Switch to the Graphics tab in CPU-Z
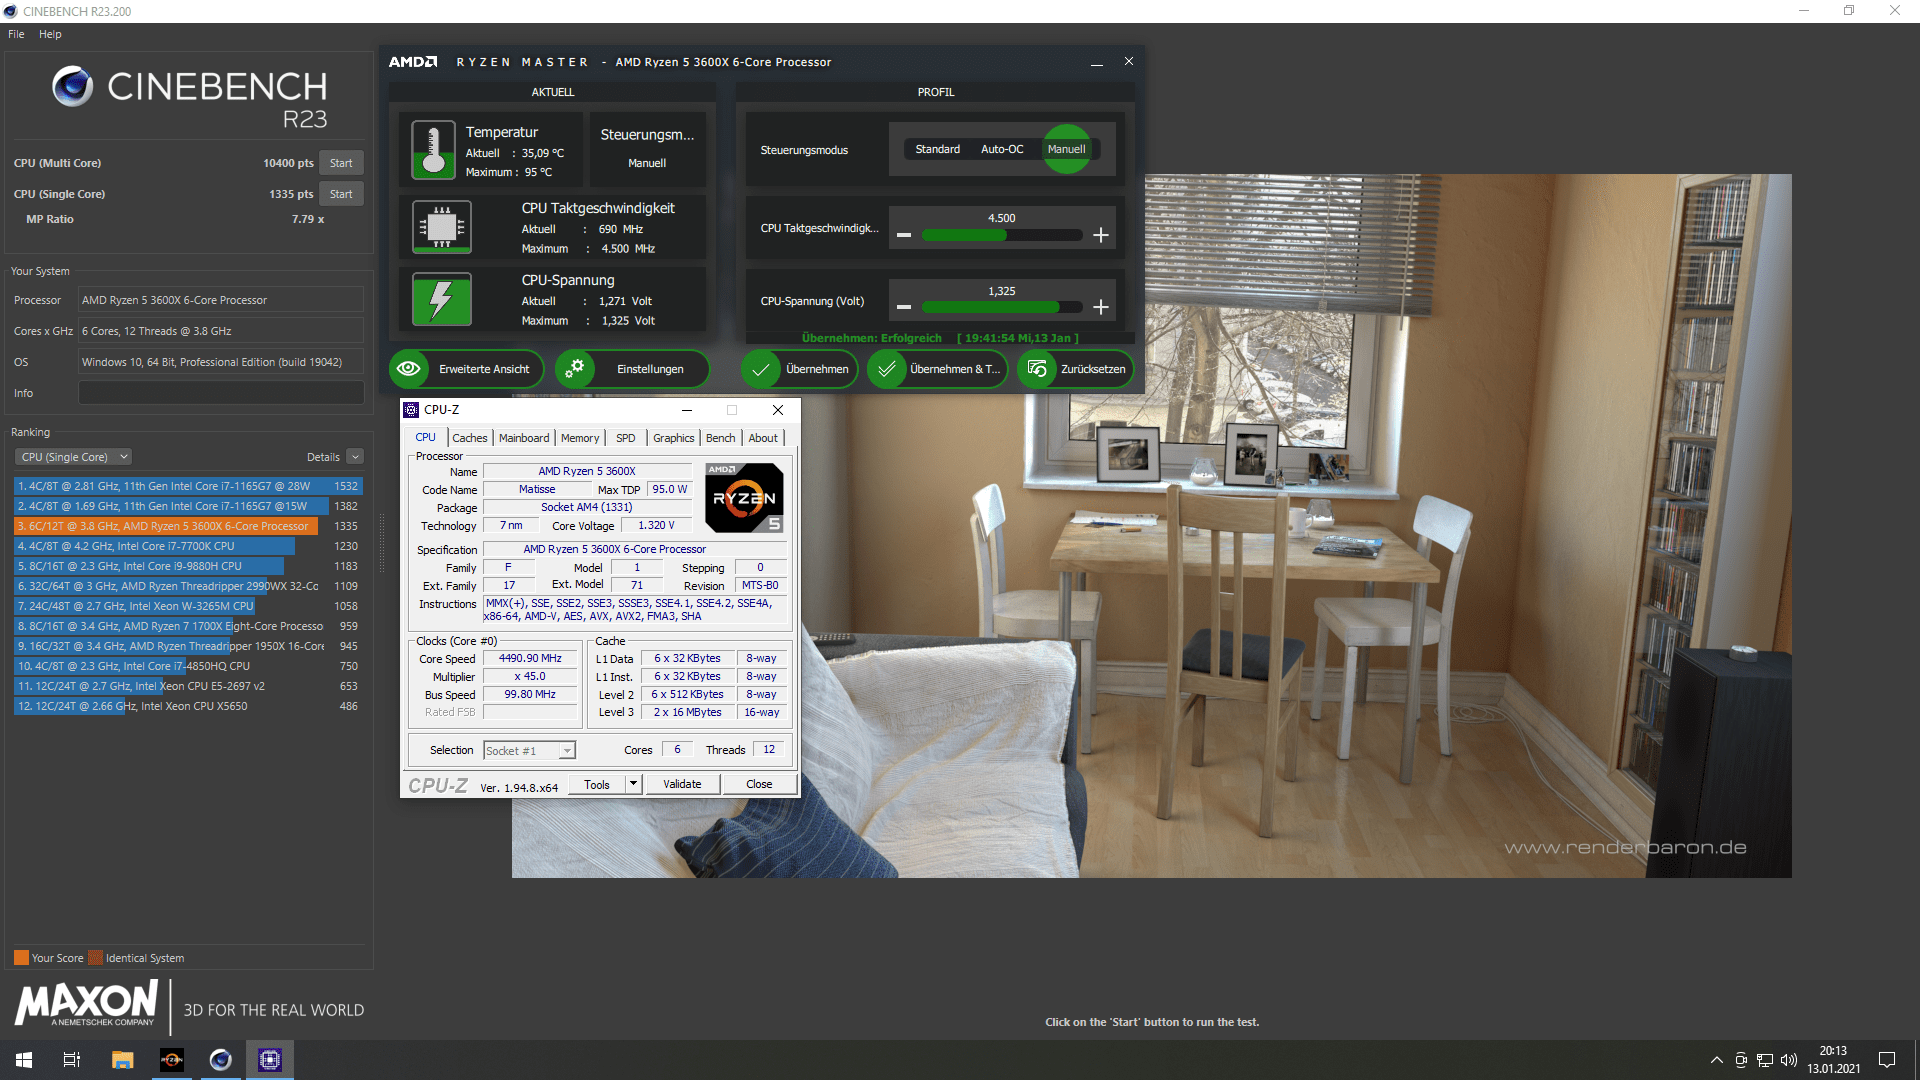This screenshot has width=1920, height=1080. [x=673, y=438]
